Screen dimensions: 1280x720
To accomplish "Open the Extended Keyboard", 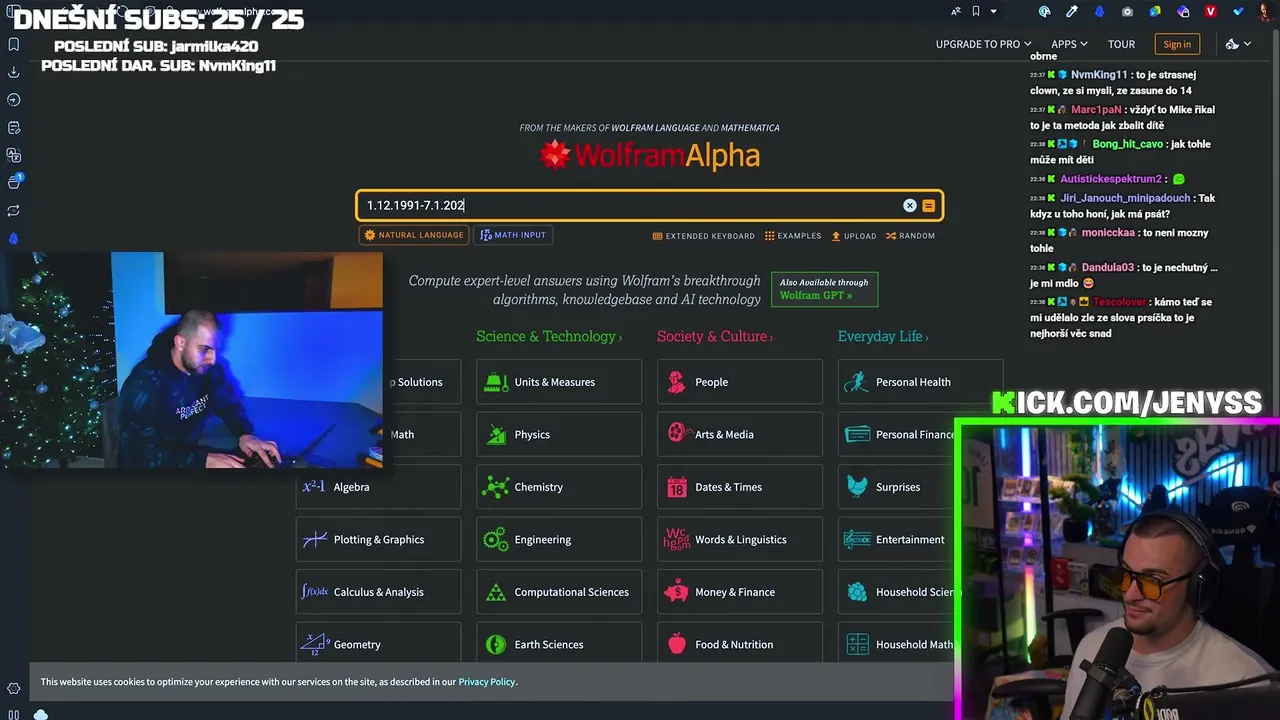I will (x=704, y=236).
